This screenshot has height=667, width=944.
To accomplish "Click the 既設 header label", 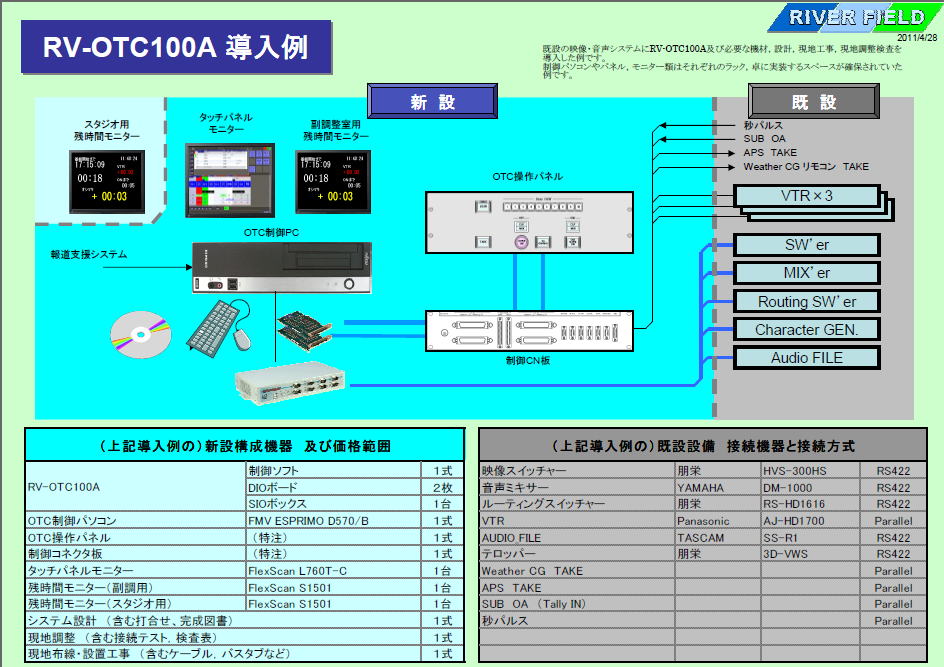I will click(x=813, y=101).
